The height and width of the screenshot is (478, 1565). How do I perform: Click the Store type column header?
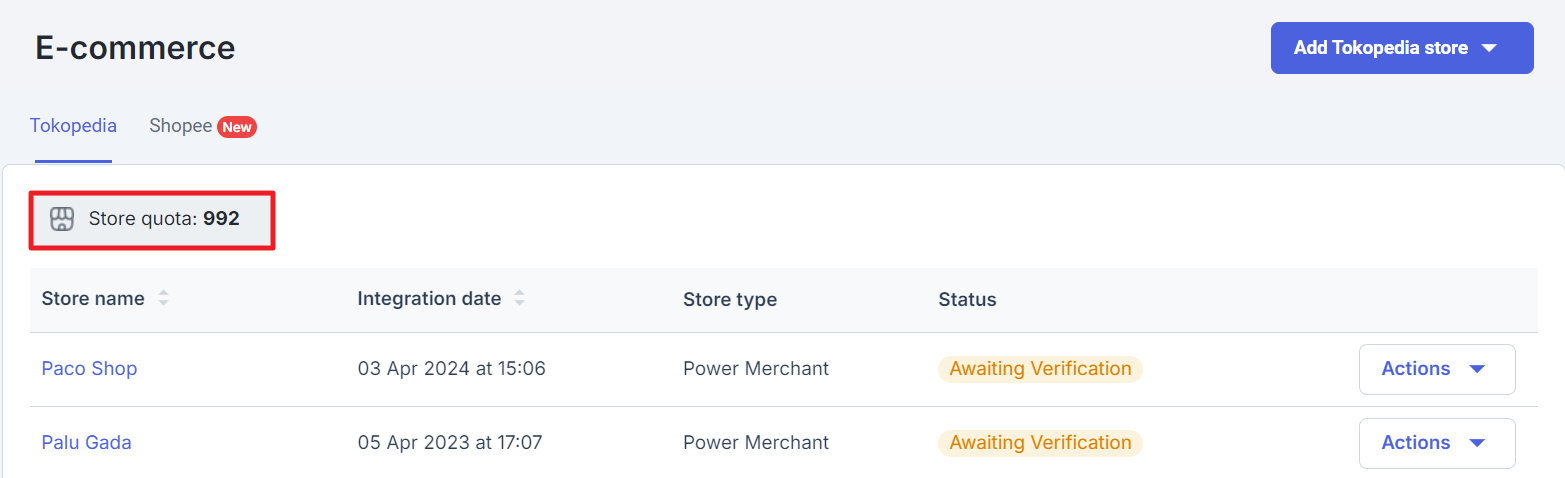tap(730, 299)
